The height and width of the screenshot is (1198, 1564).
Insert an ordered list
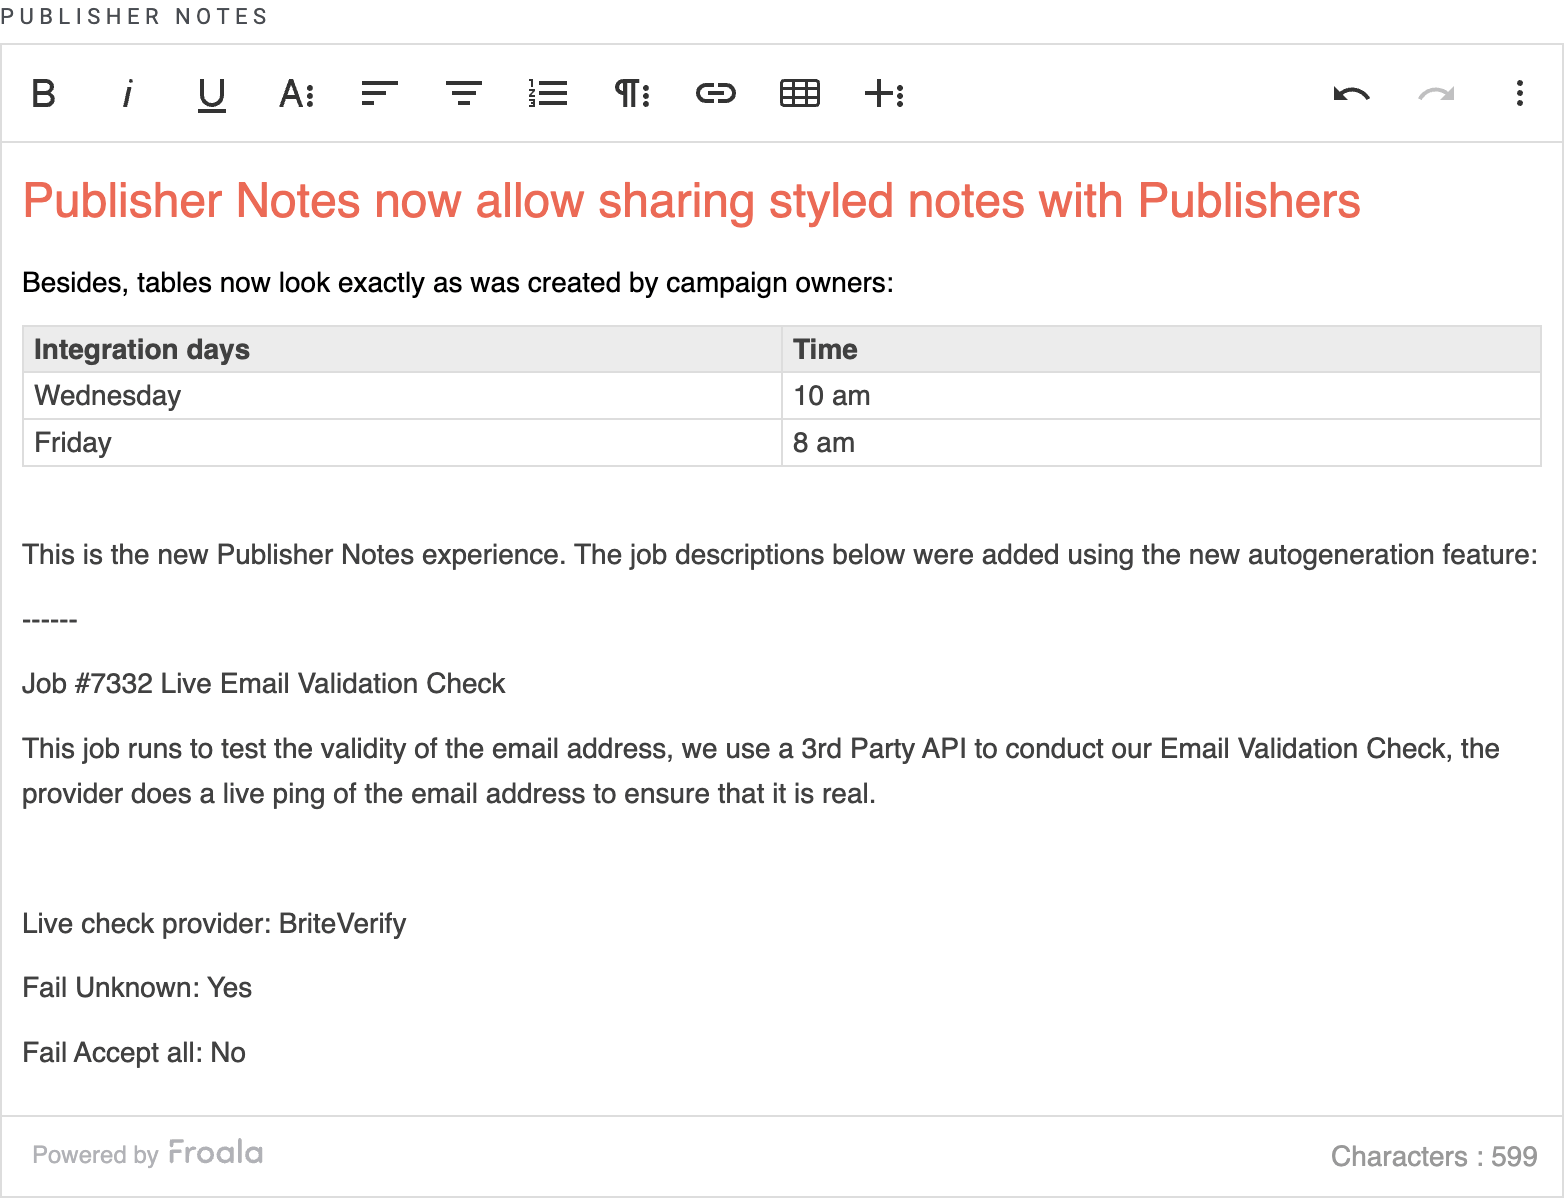coord(548,94)
